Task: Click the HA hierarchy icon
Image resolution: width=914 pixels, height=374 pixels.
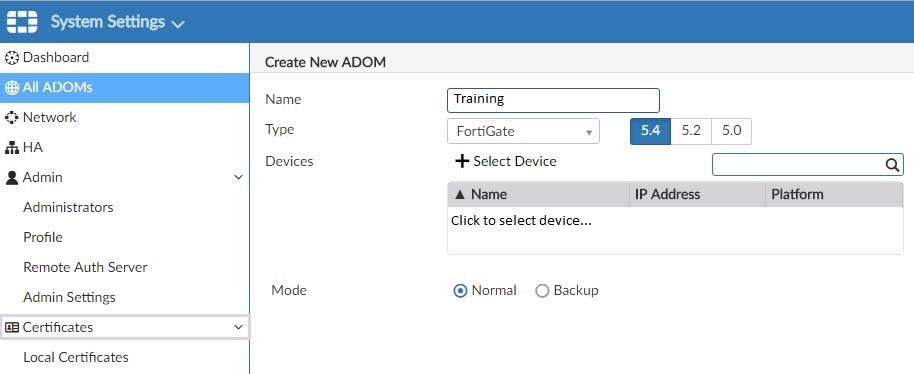Action: [12, 148]
